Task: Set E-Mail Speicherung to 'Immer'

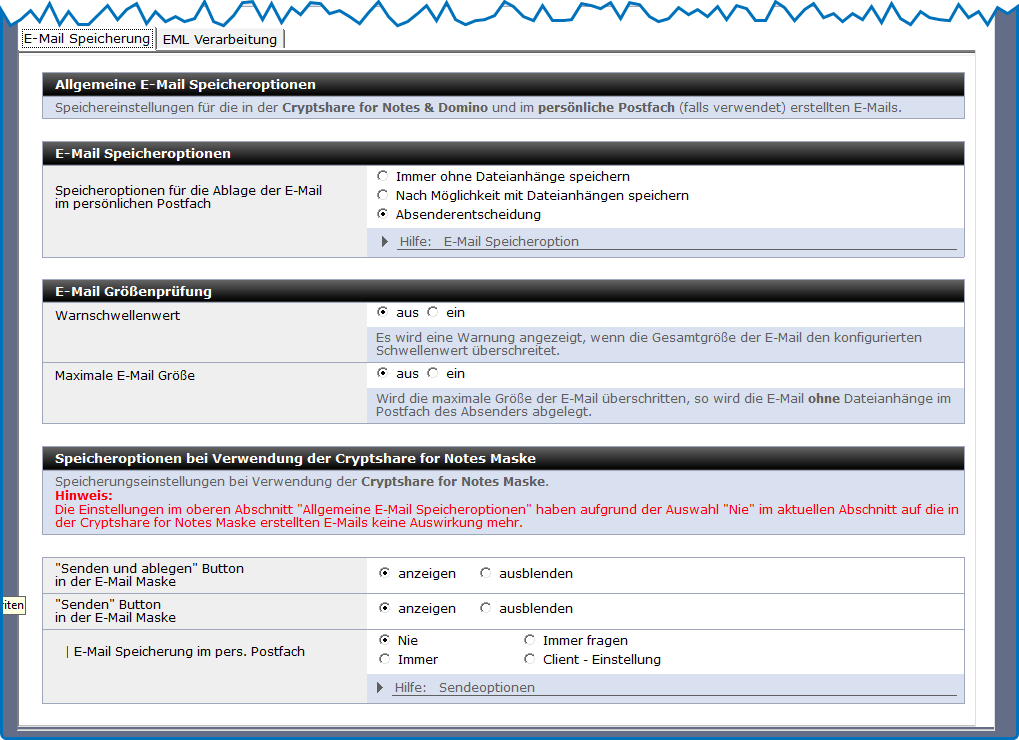Action: (385, 659)
